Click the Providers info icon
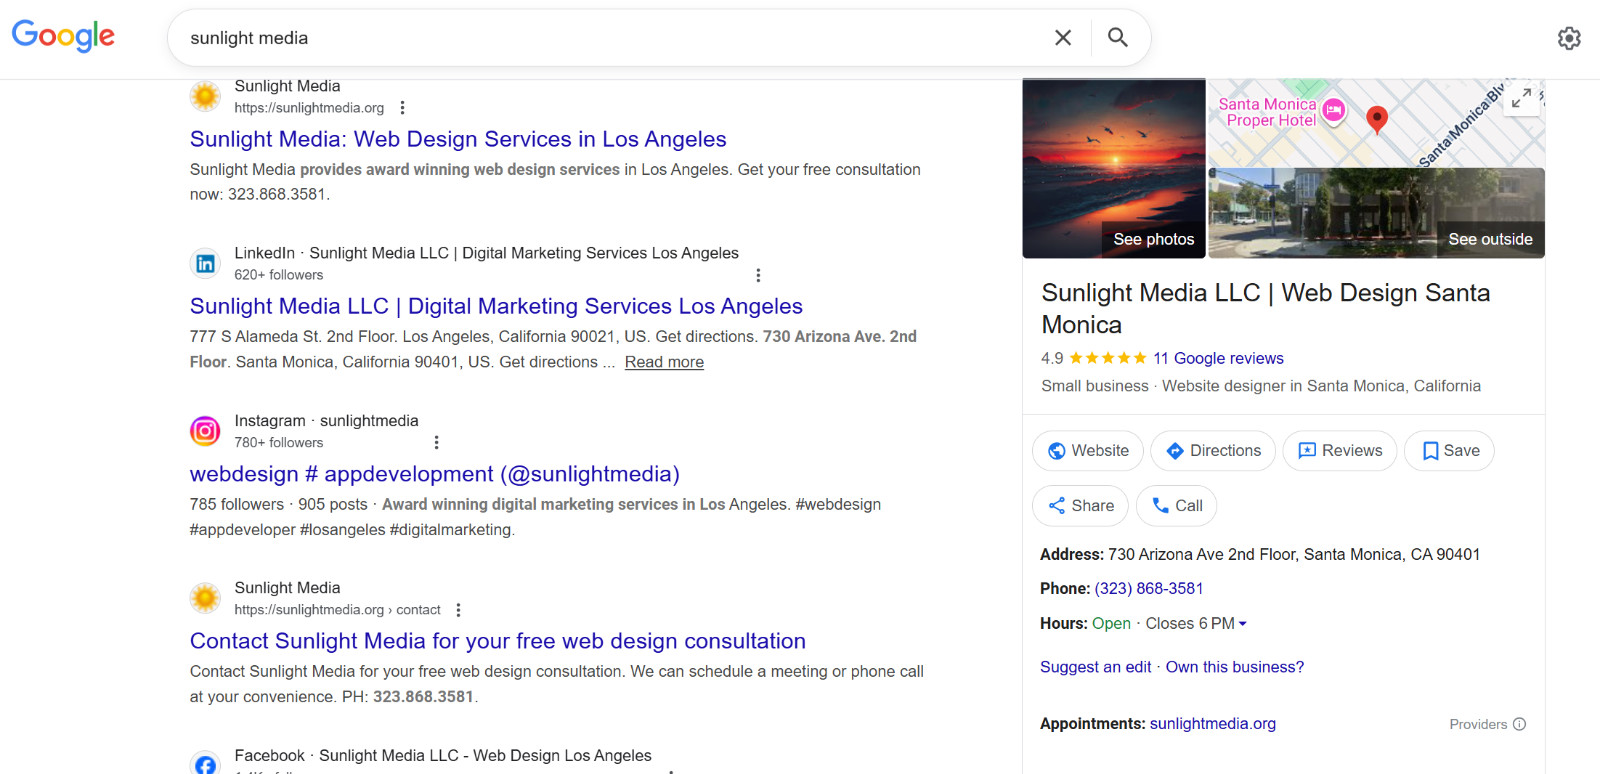The image size is (1600, 774). [x=1520, y=724]
